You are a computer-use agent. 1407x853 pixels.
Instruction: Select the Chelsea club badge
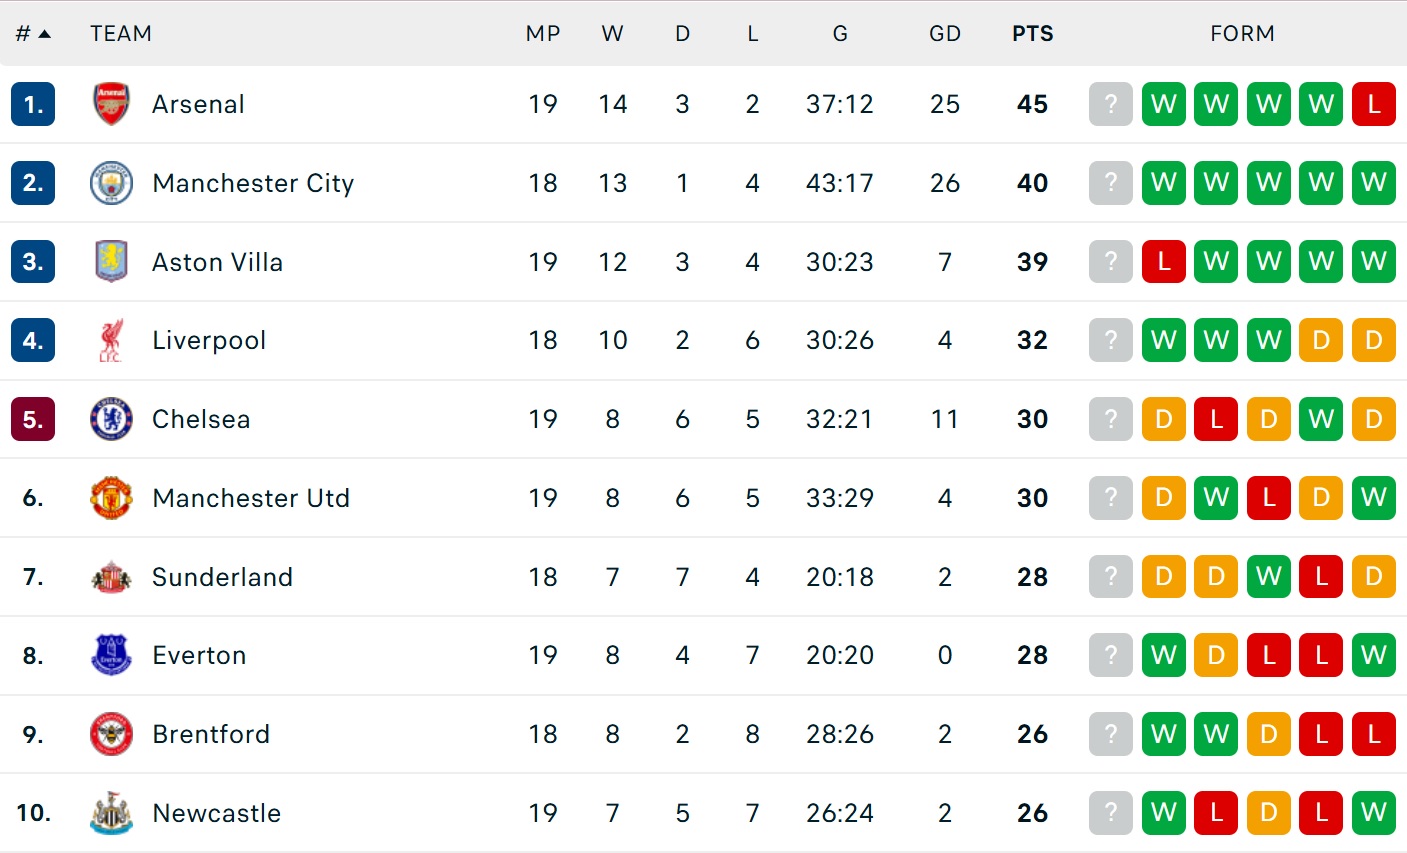(111, 419)
